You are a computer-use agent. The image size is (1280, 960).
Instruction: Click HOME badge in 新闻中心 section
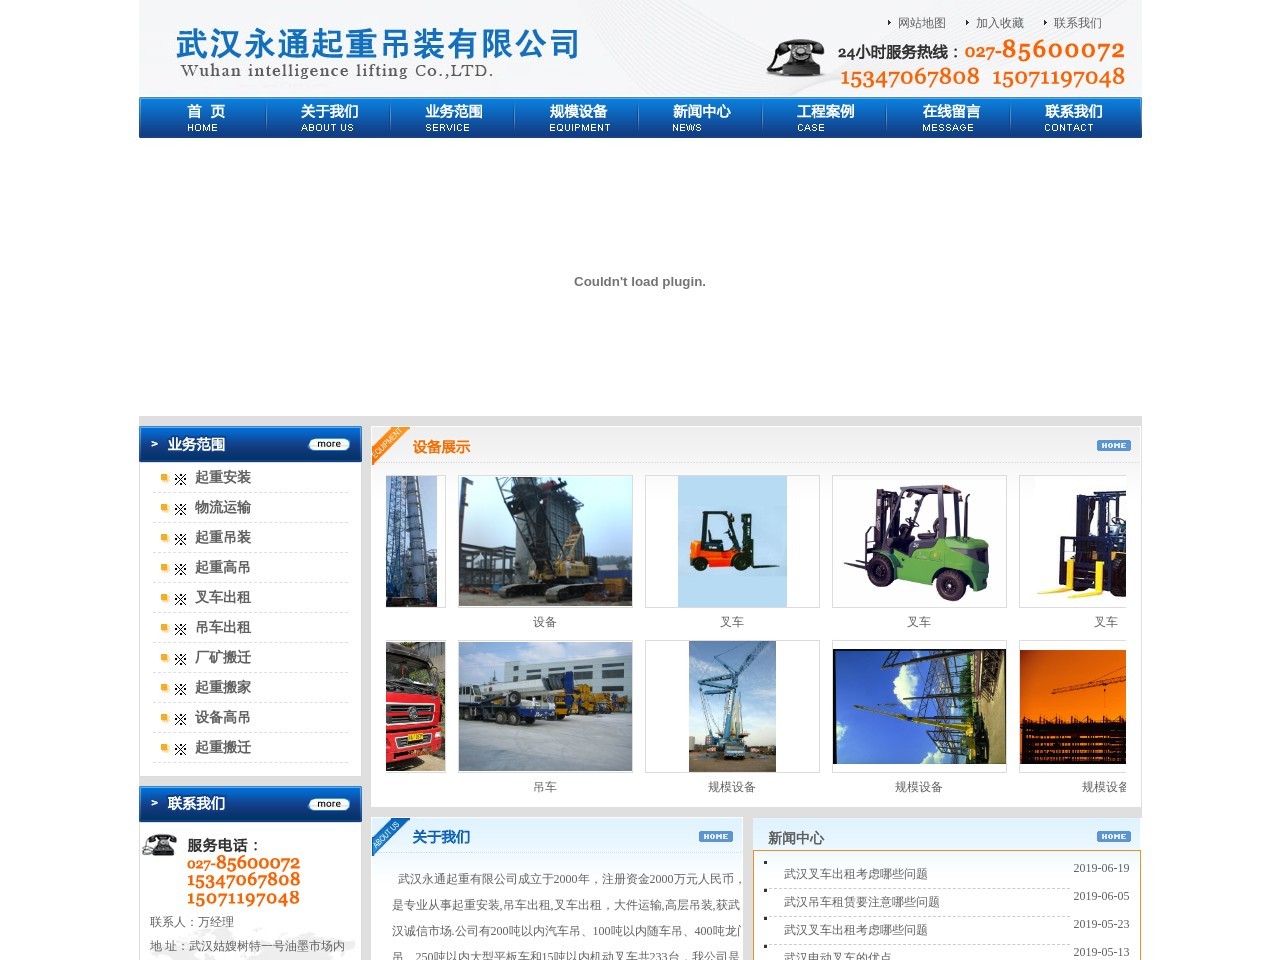[1113, 837]
